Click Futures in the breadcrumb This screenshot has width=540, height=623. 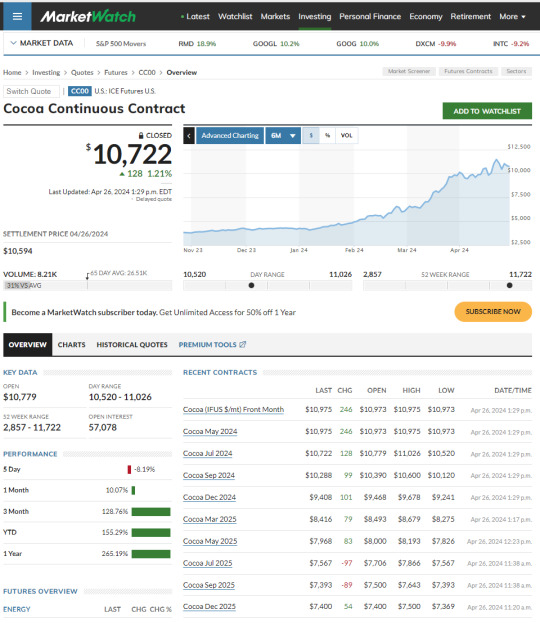coord(116,72)
